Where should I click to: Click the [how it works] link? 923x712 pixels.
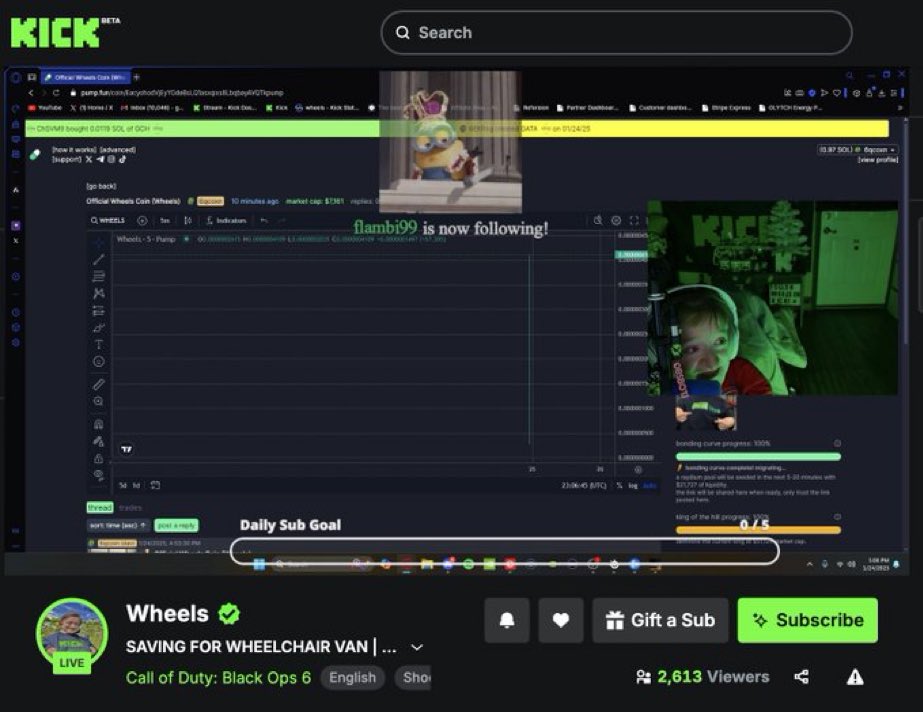point(73,149)
